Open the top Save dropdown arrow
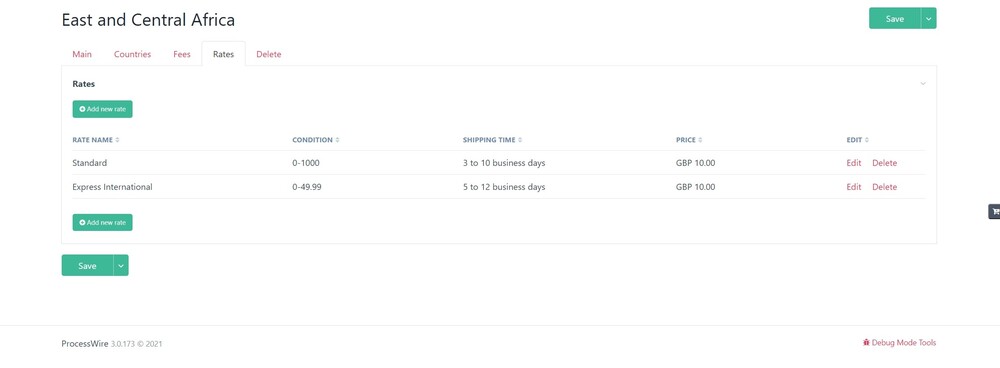The image size is (1000, 368). pyautogui.click(x=929, y=18)
